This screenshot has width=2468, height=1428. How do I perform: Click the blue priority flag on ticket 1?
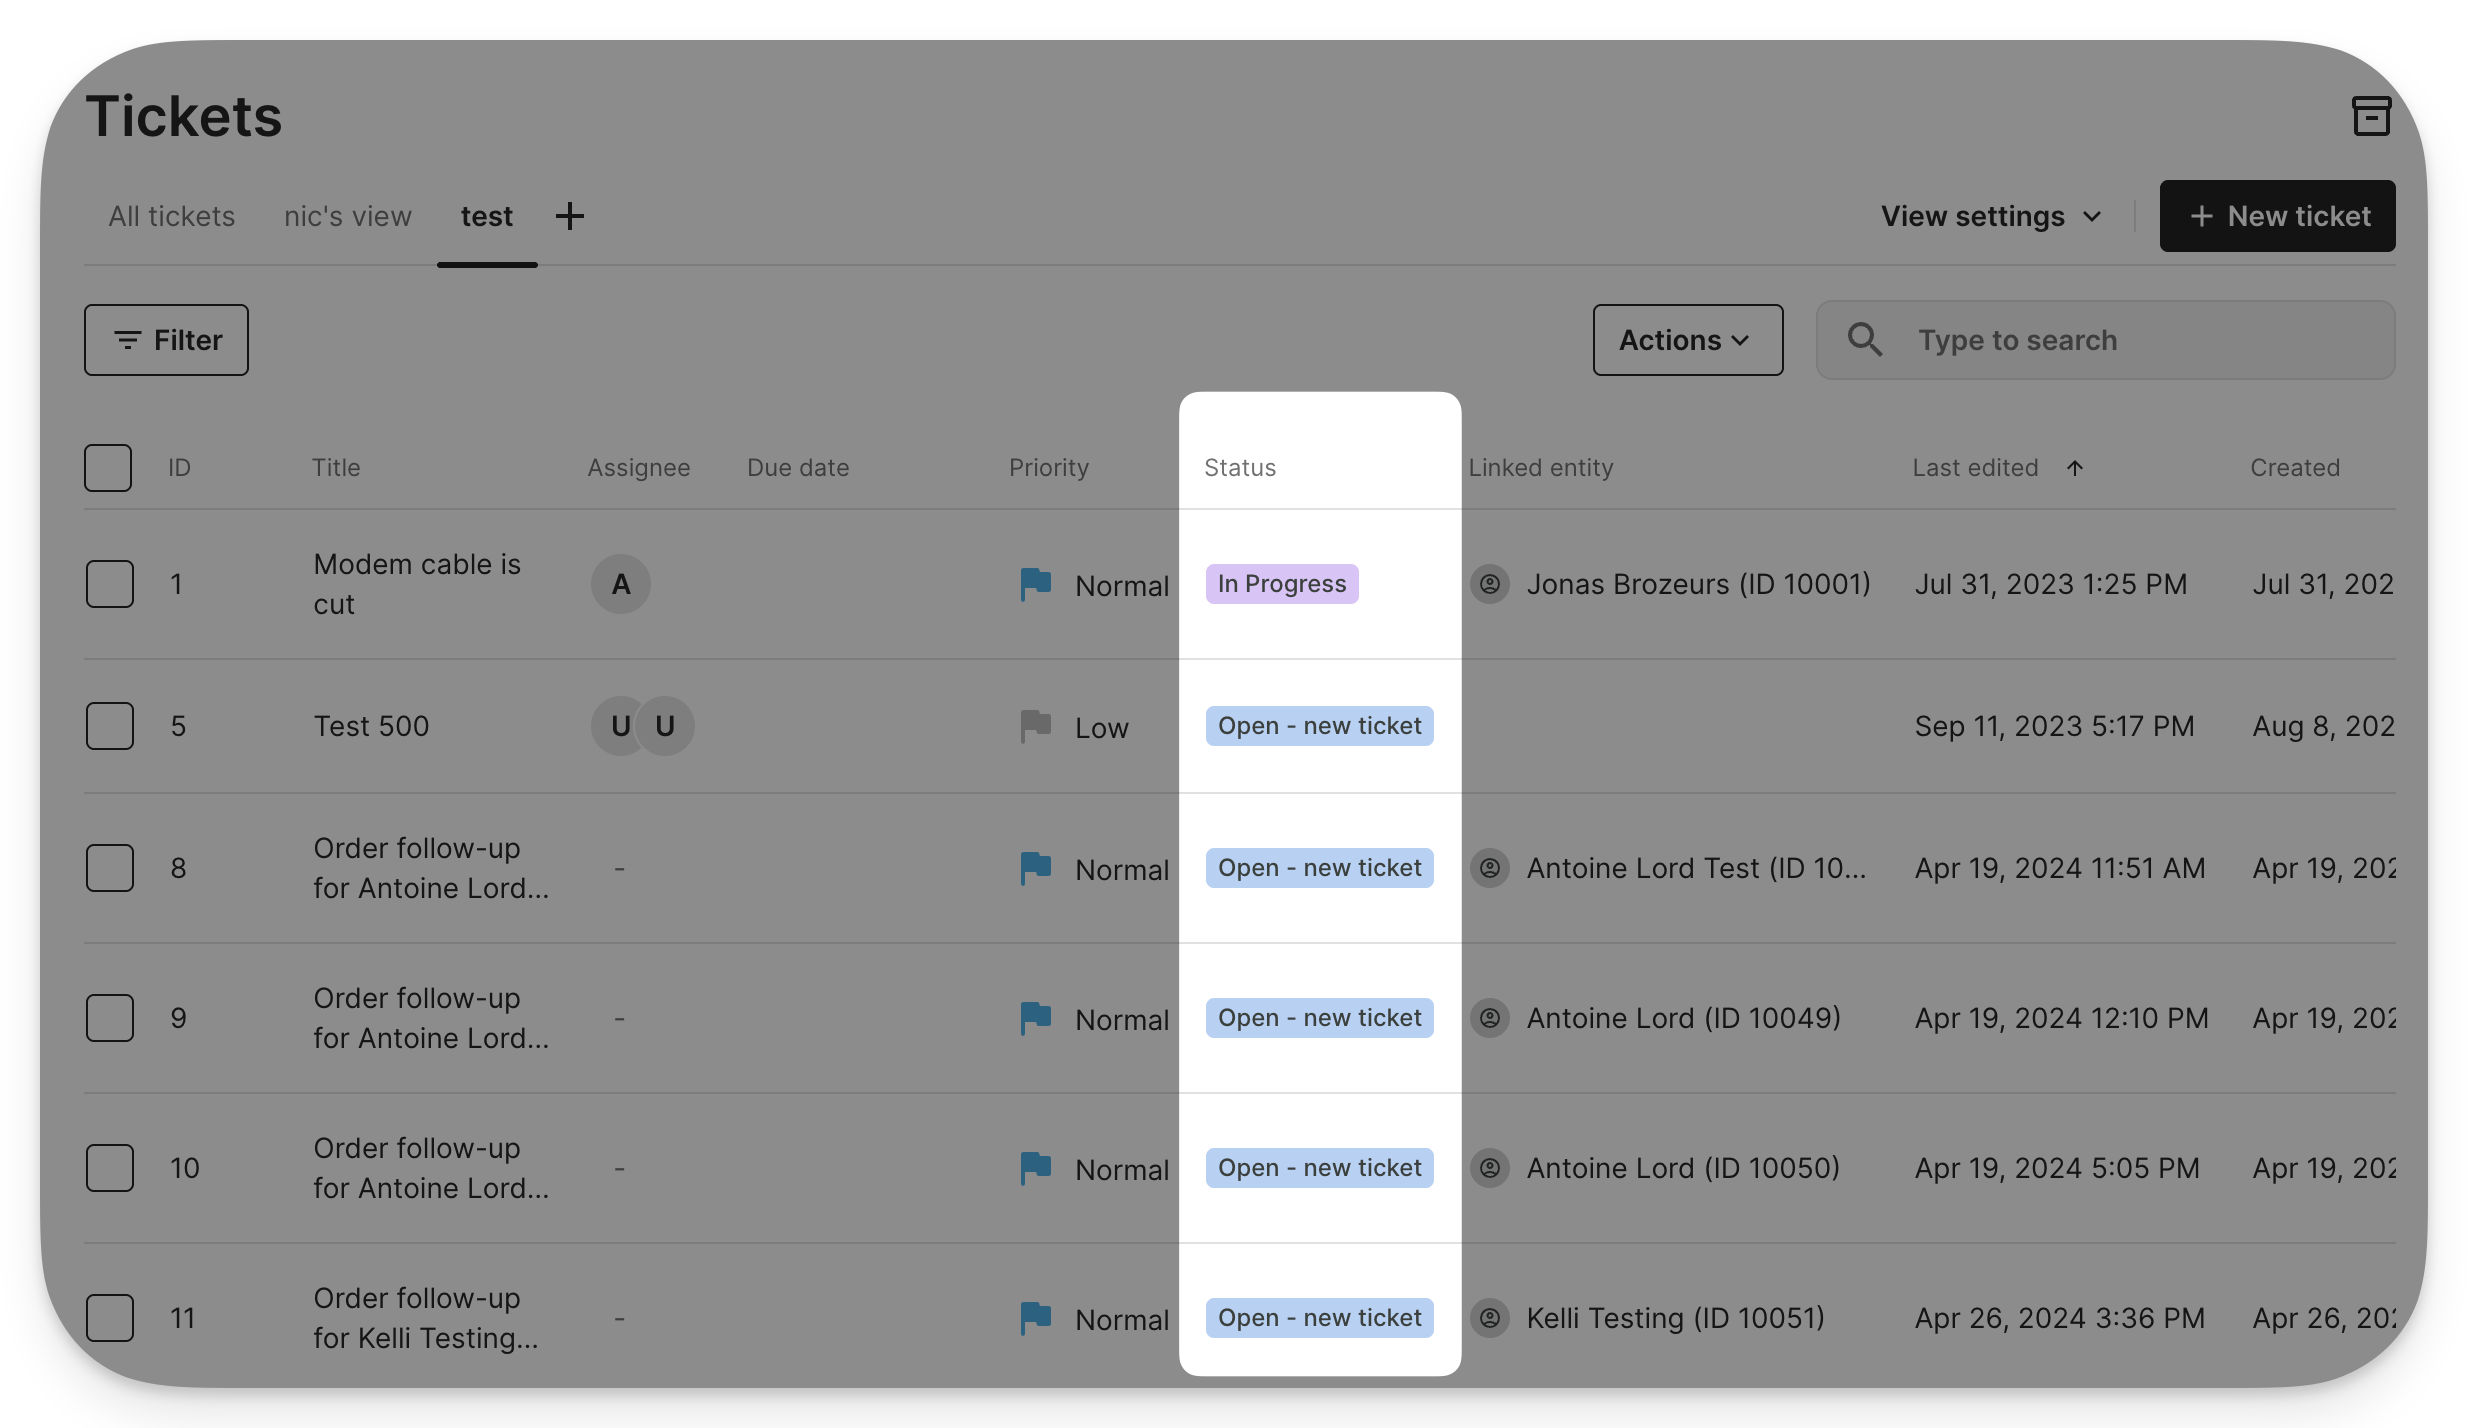1035,584
